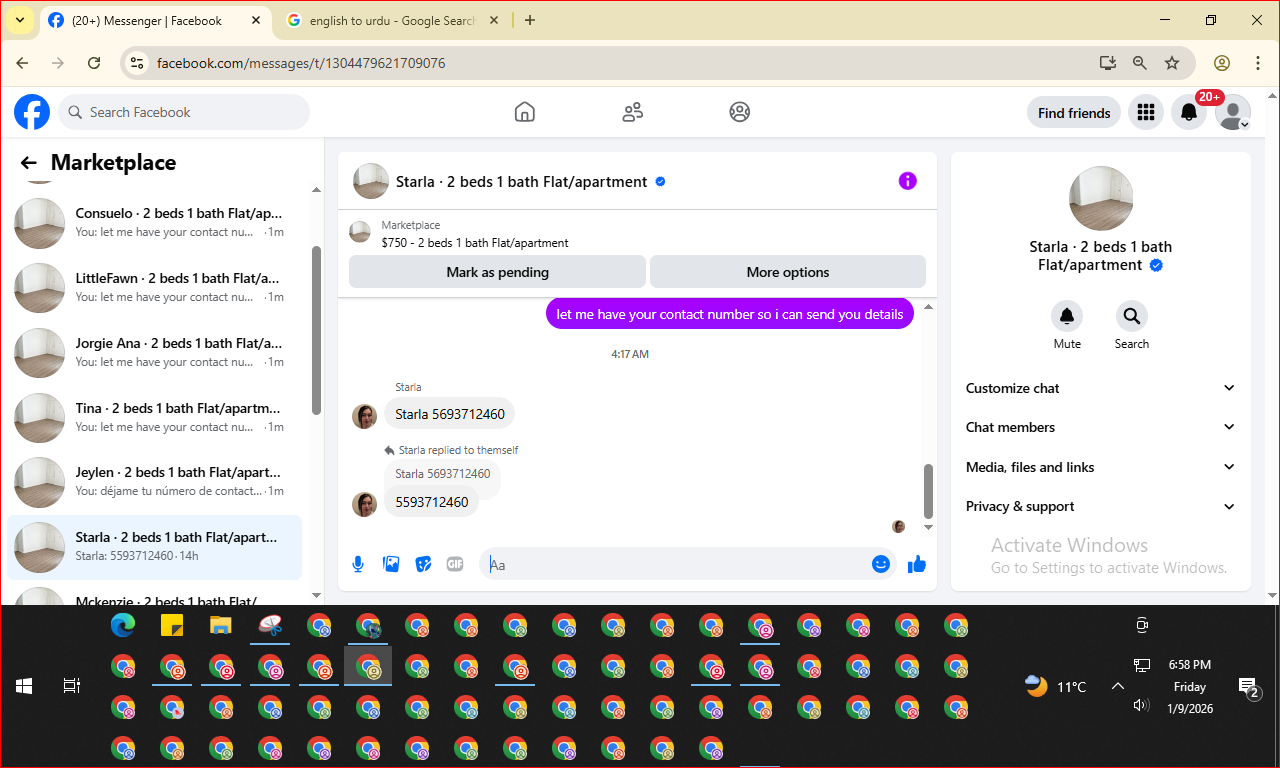The height and width of the screenshot is (768, 1280).
Task: Send a thumbs up like
Action: pyautogui.click(x=917, y=564)
